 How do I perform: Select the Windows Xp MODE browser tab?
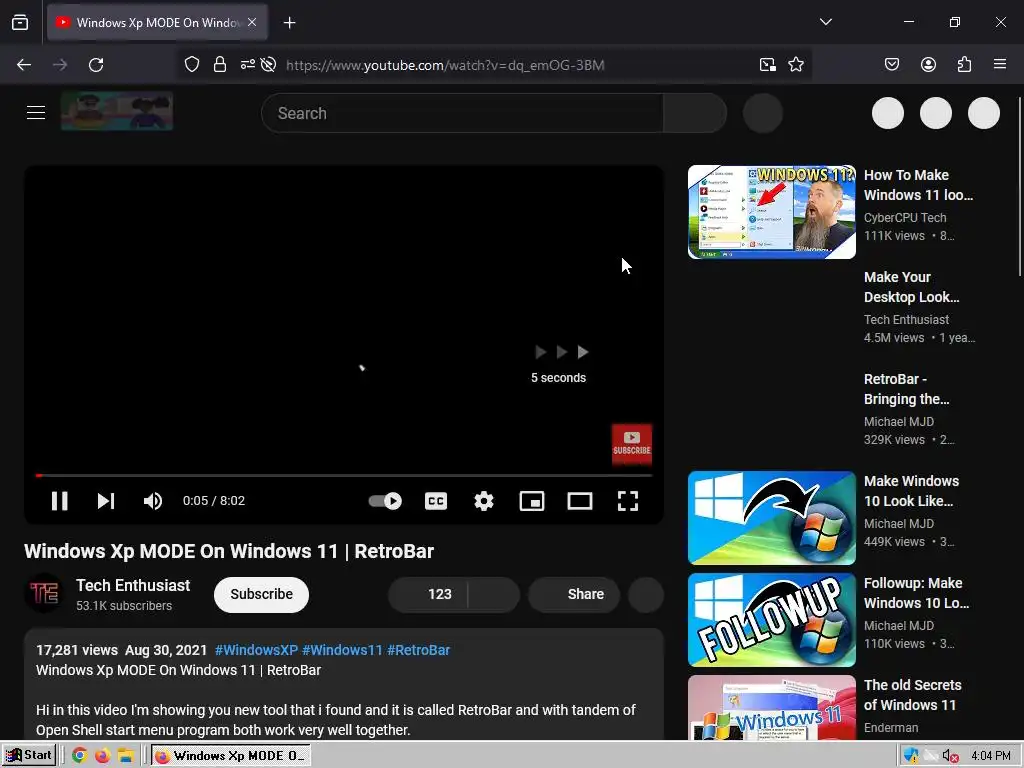click(157, 22)
